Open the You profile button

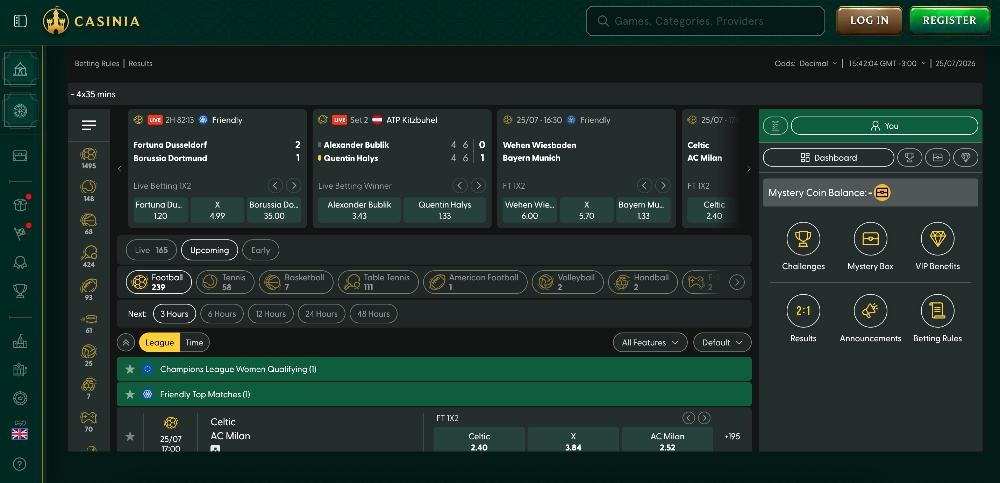pos(884,126)
